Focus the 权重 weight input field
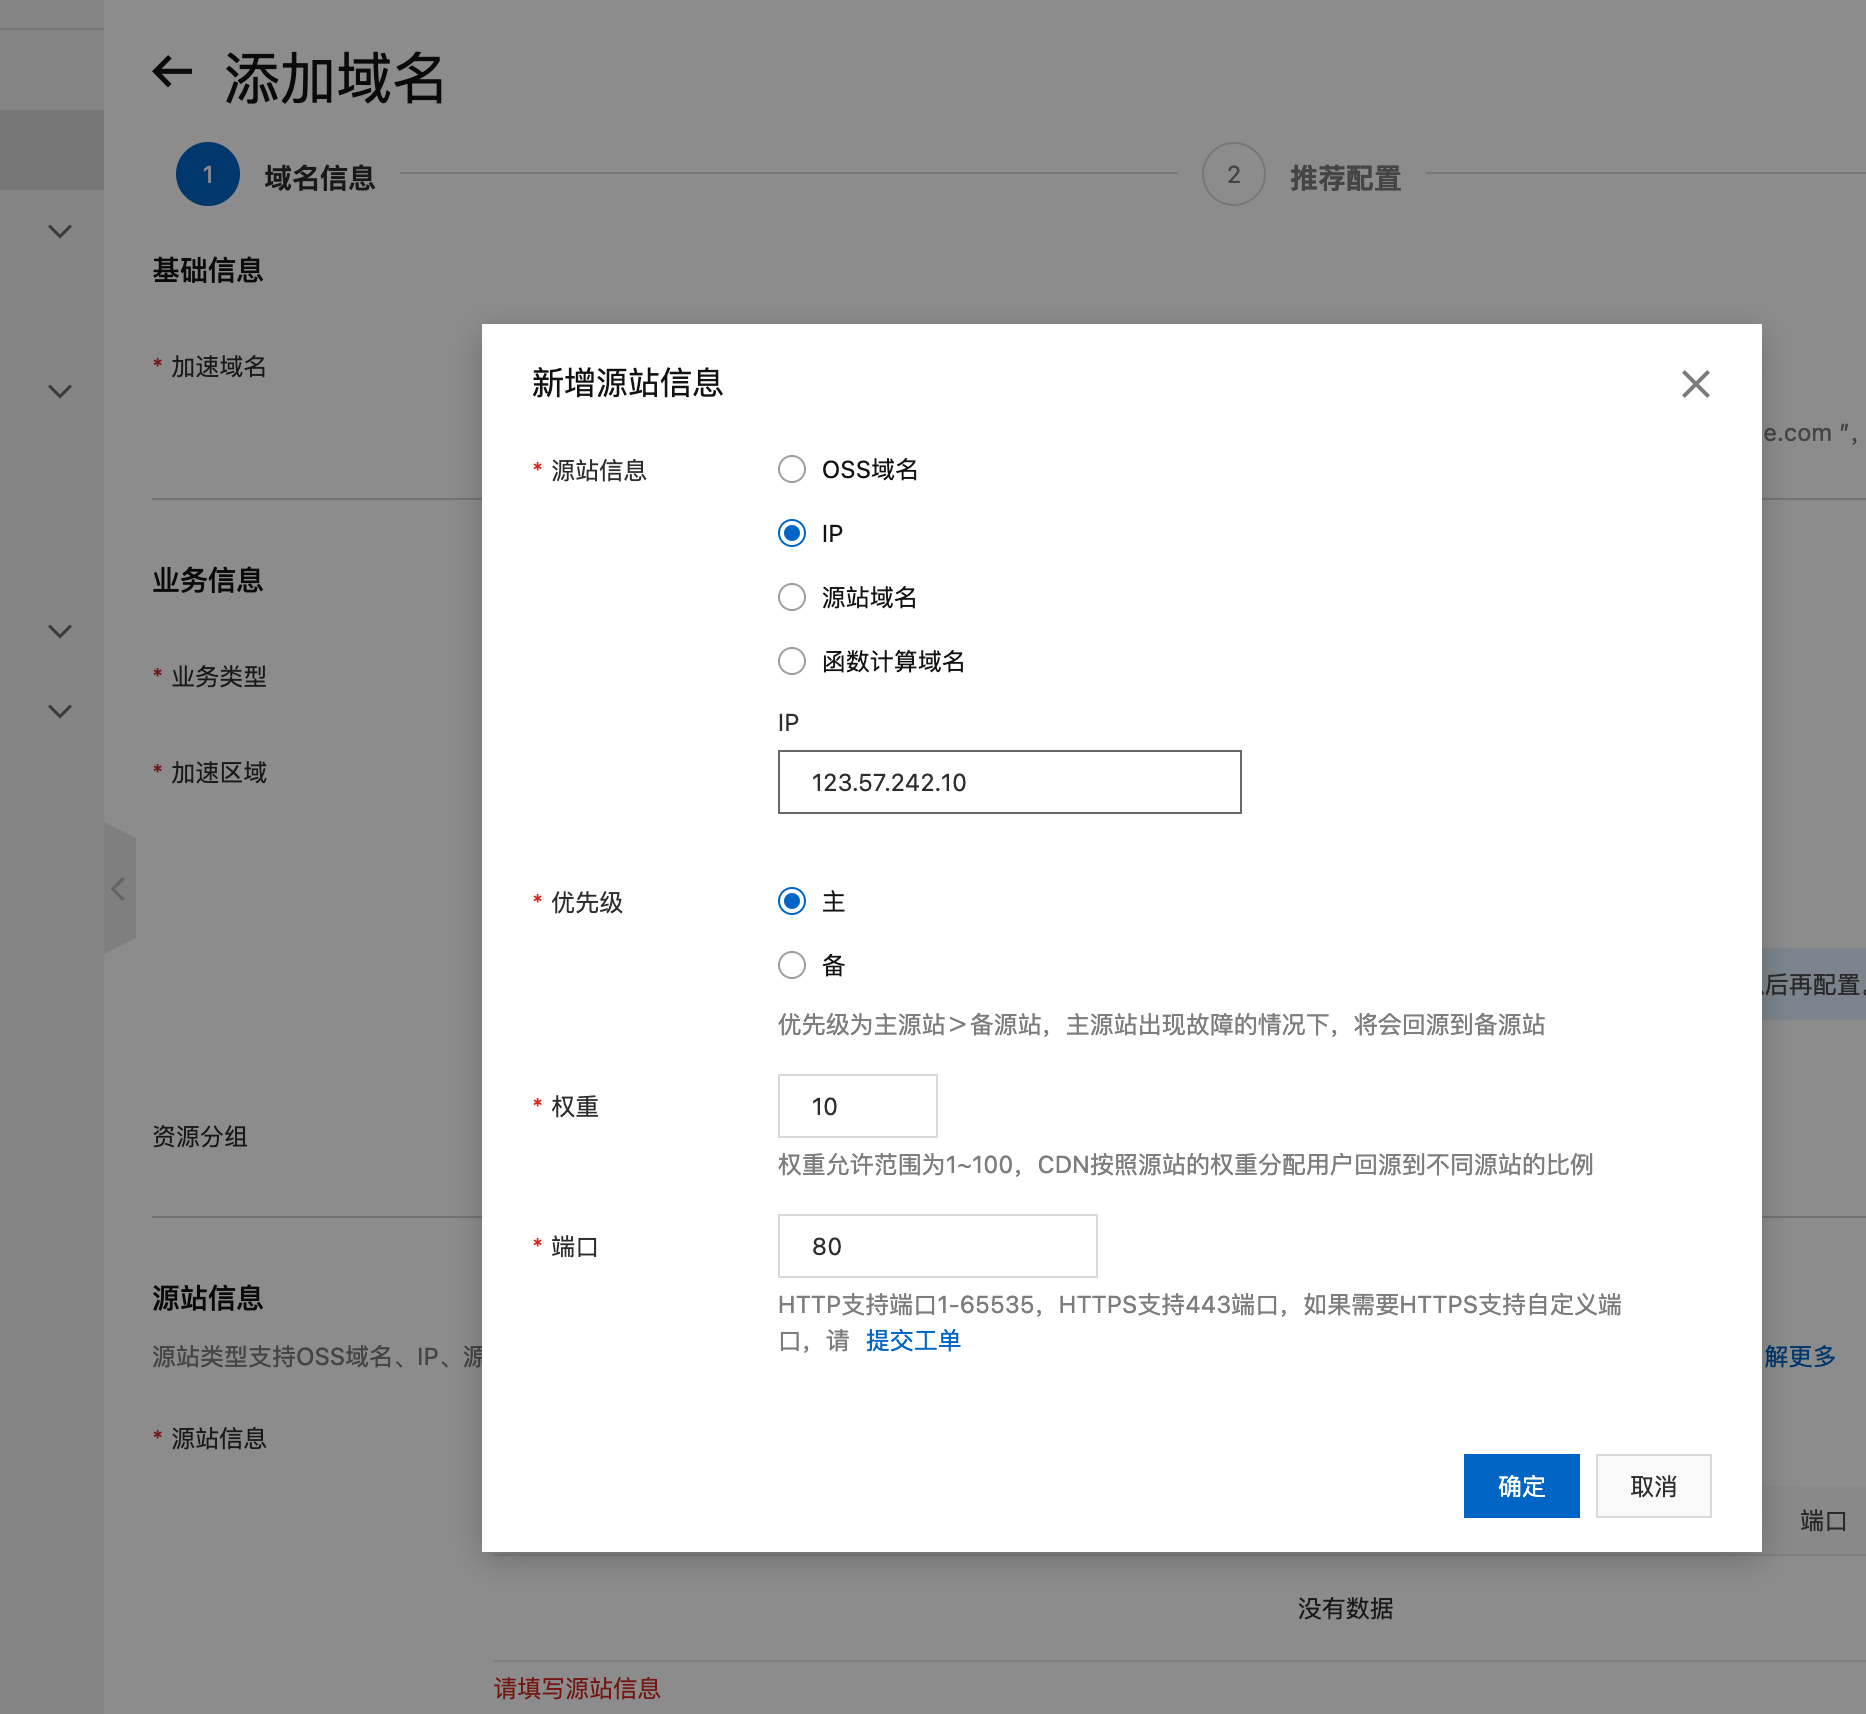The width and height of the screenshot is (1866, 1714). (857, 1106)
